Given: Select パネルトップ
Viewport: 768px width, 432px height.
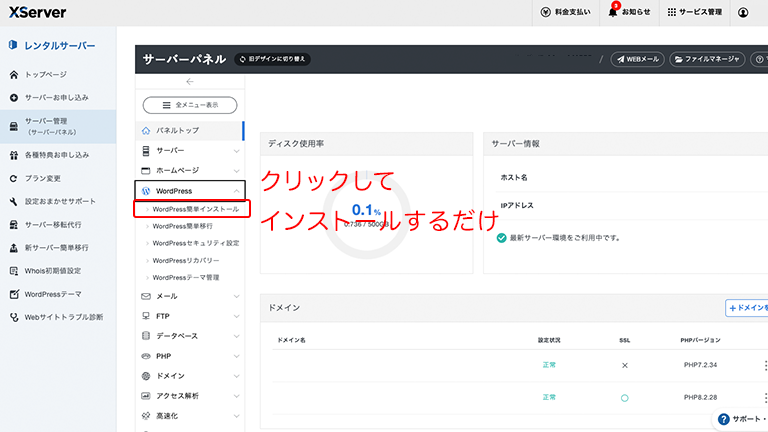Looking at the screenshot, I should coord(190,131).
